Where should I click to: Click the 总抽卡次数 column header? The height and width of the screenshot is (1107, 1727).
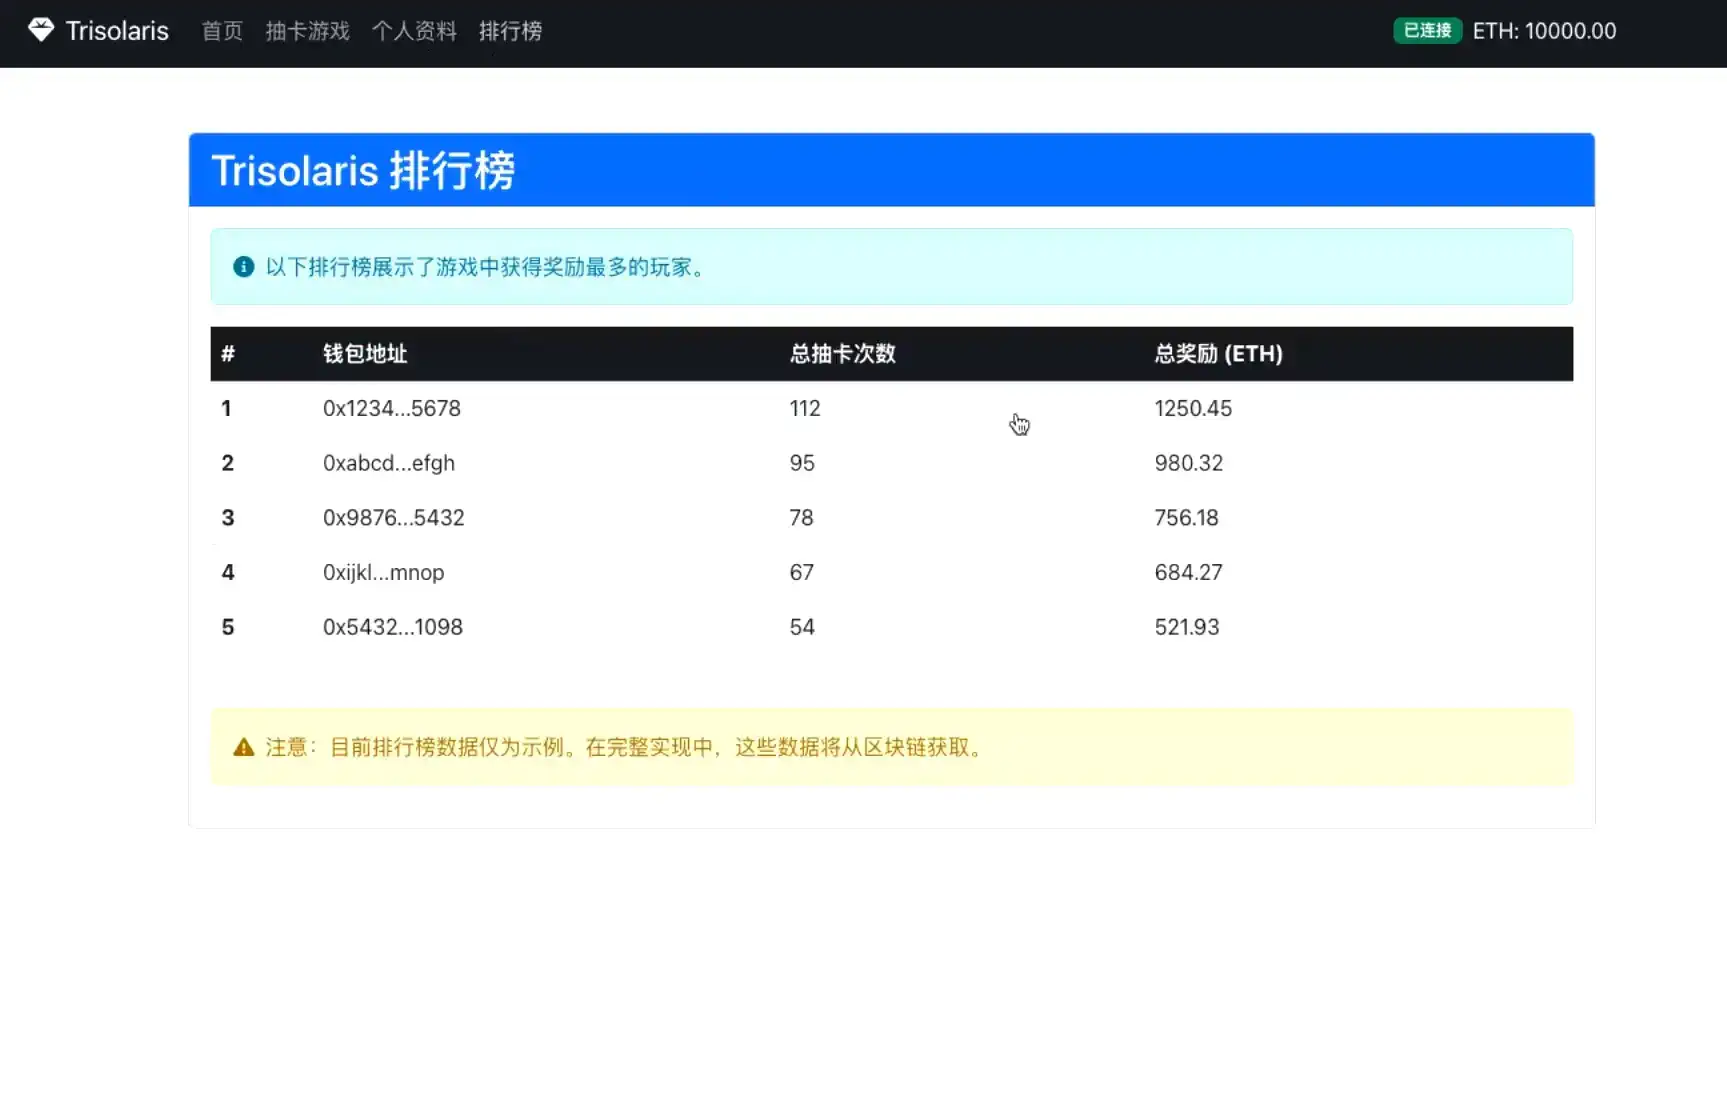point(842,354)
